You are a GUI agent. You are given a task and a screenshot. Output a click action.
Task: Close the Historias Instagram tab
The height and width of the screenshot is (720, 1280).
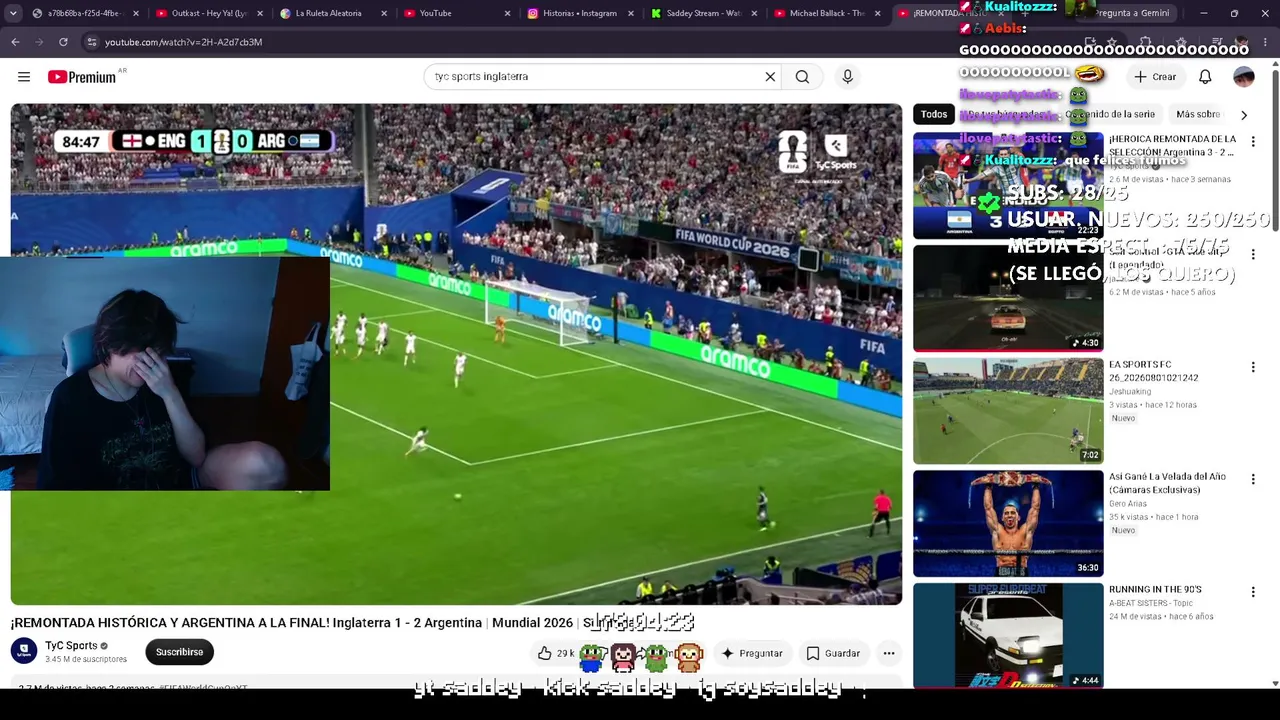point(631,13)
